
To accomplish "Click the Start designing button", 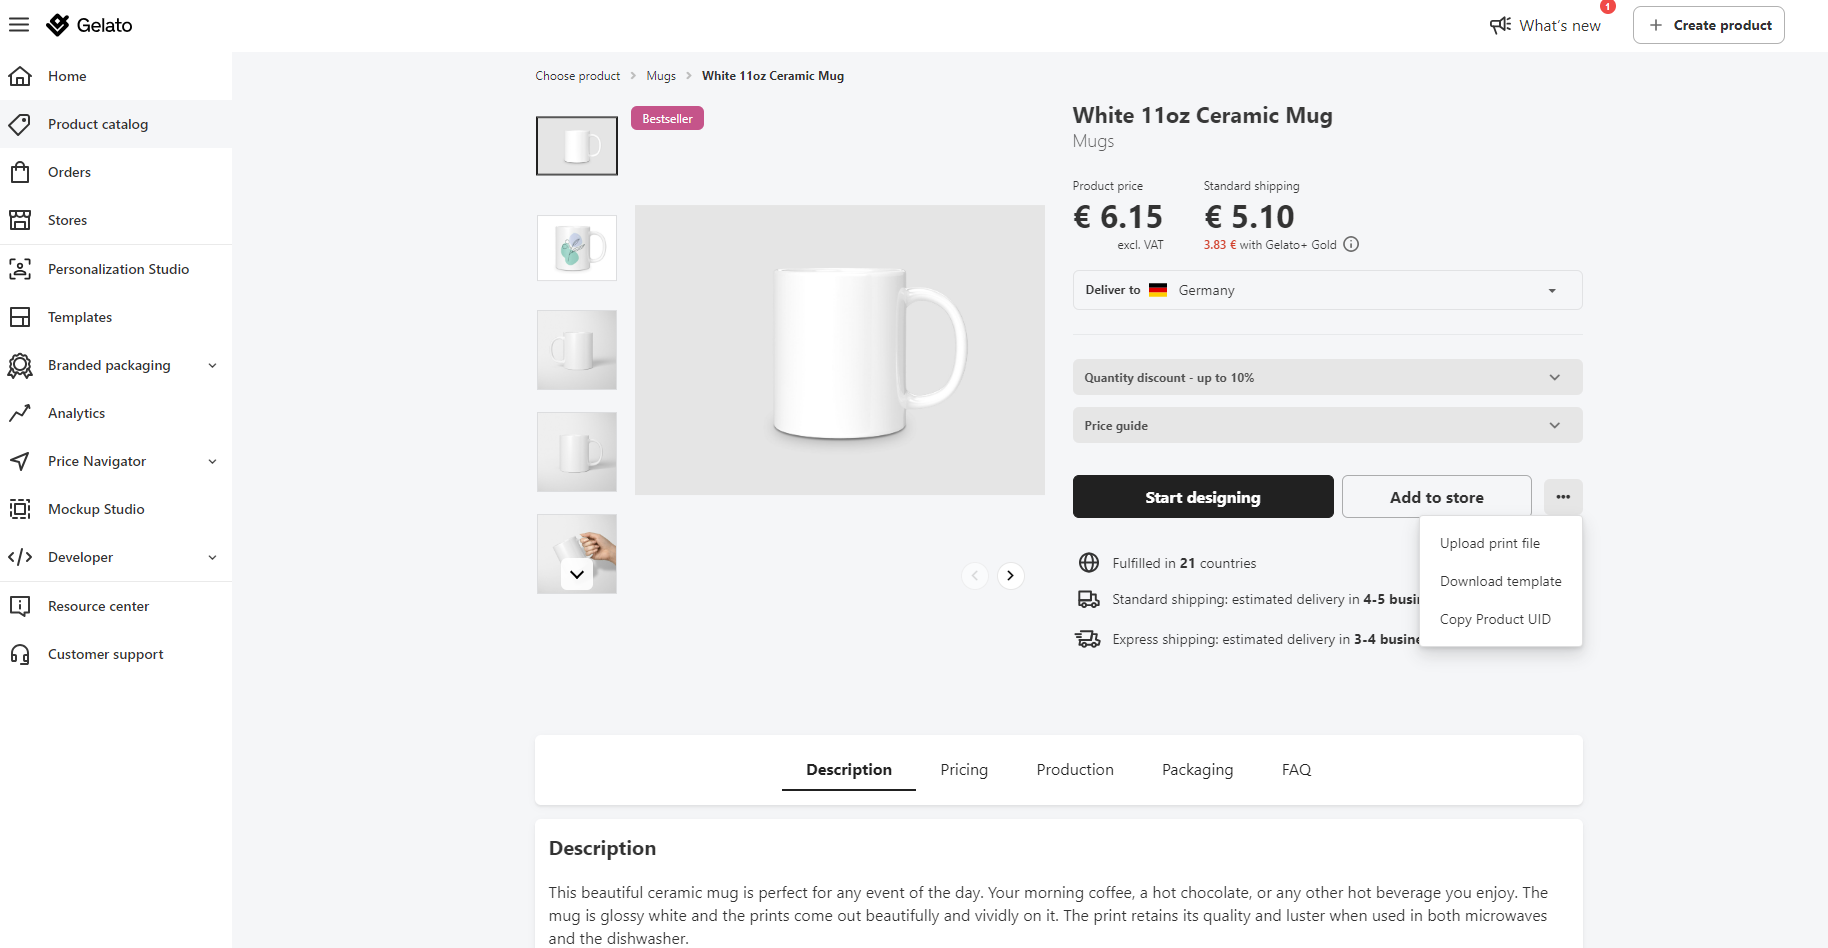I will click(1203, 497).
